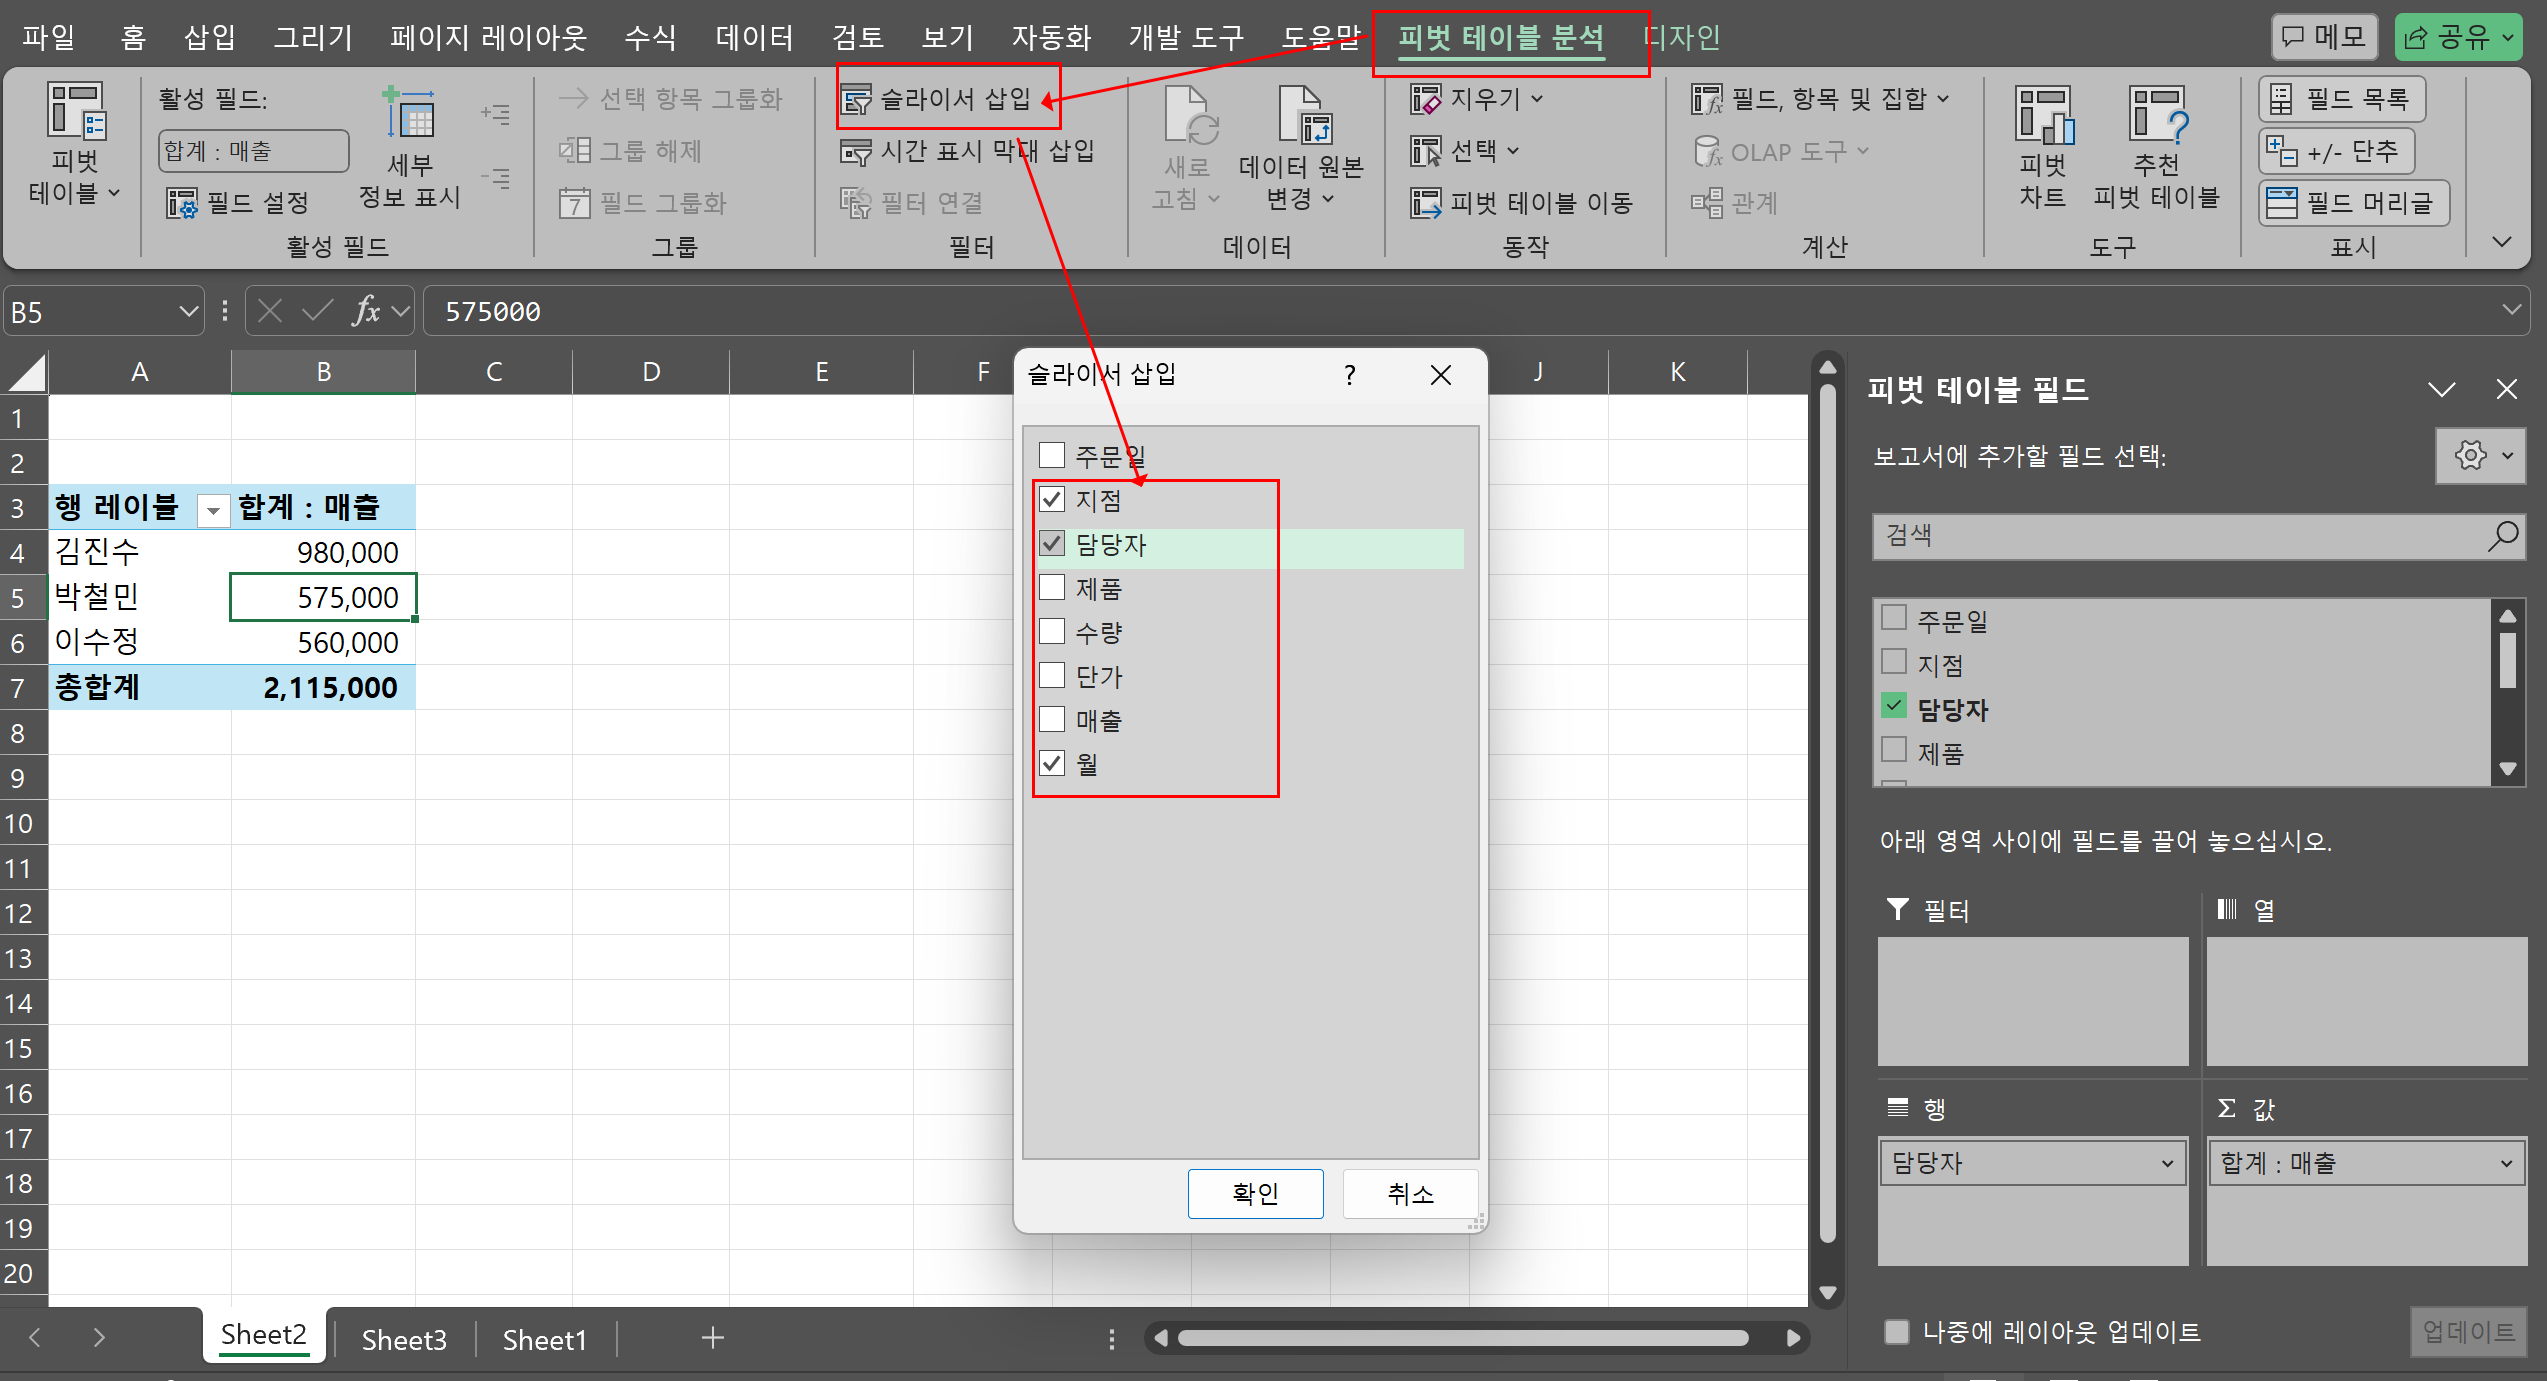2547x1381 pixels.
Task: Check the 제품 box in slicer dialog
Action: point(1052,588)
